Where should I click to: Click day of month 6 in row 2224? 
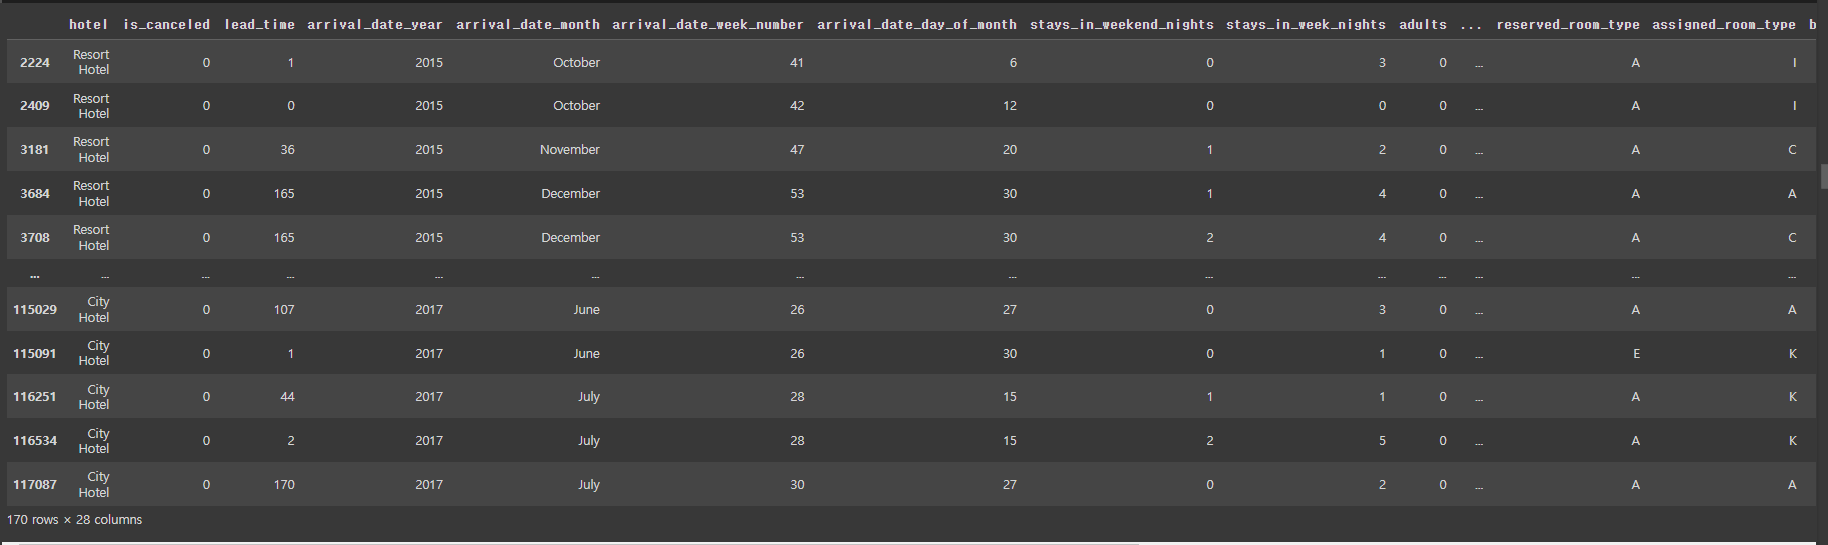pyautogui.click(x=1013, y=62)
